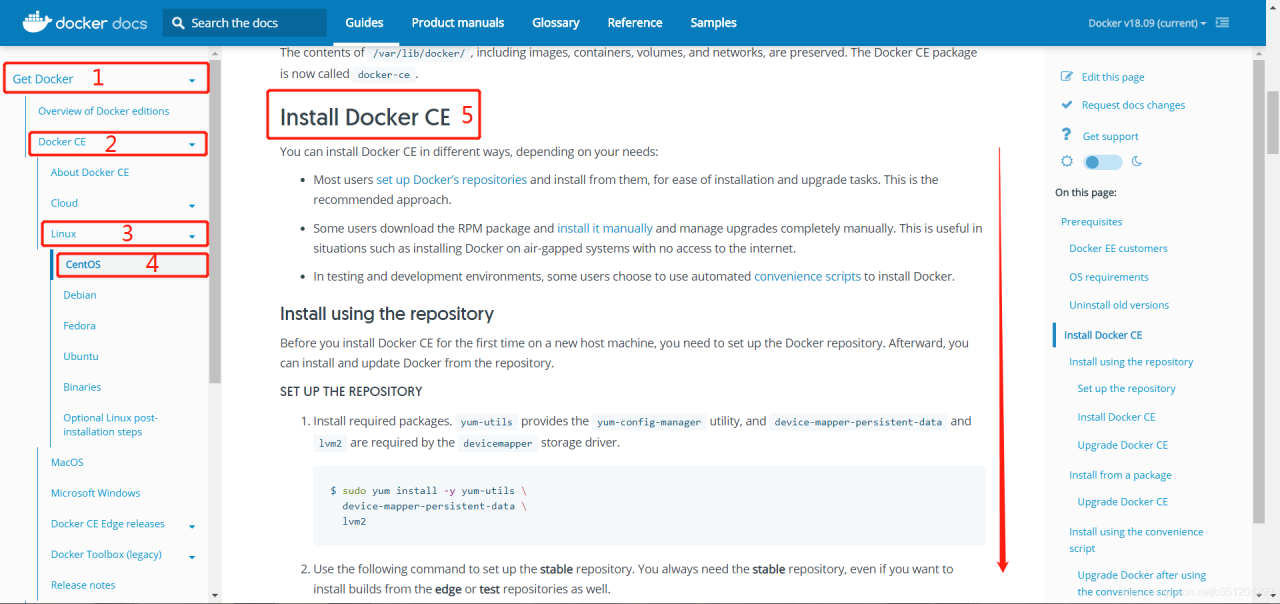Click the Get support question mark icon

click(1067, 134)
